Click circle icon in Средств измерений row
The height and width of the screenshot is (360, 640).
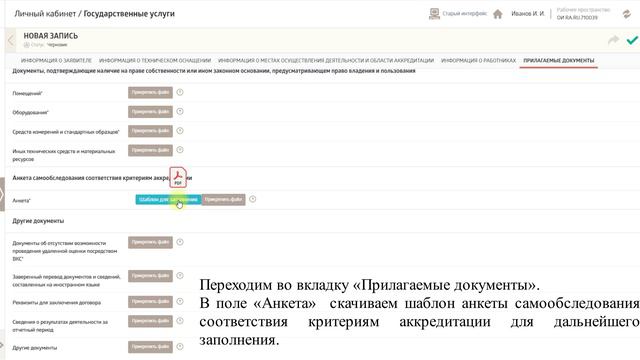[x=180, y=131]
